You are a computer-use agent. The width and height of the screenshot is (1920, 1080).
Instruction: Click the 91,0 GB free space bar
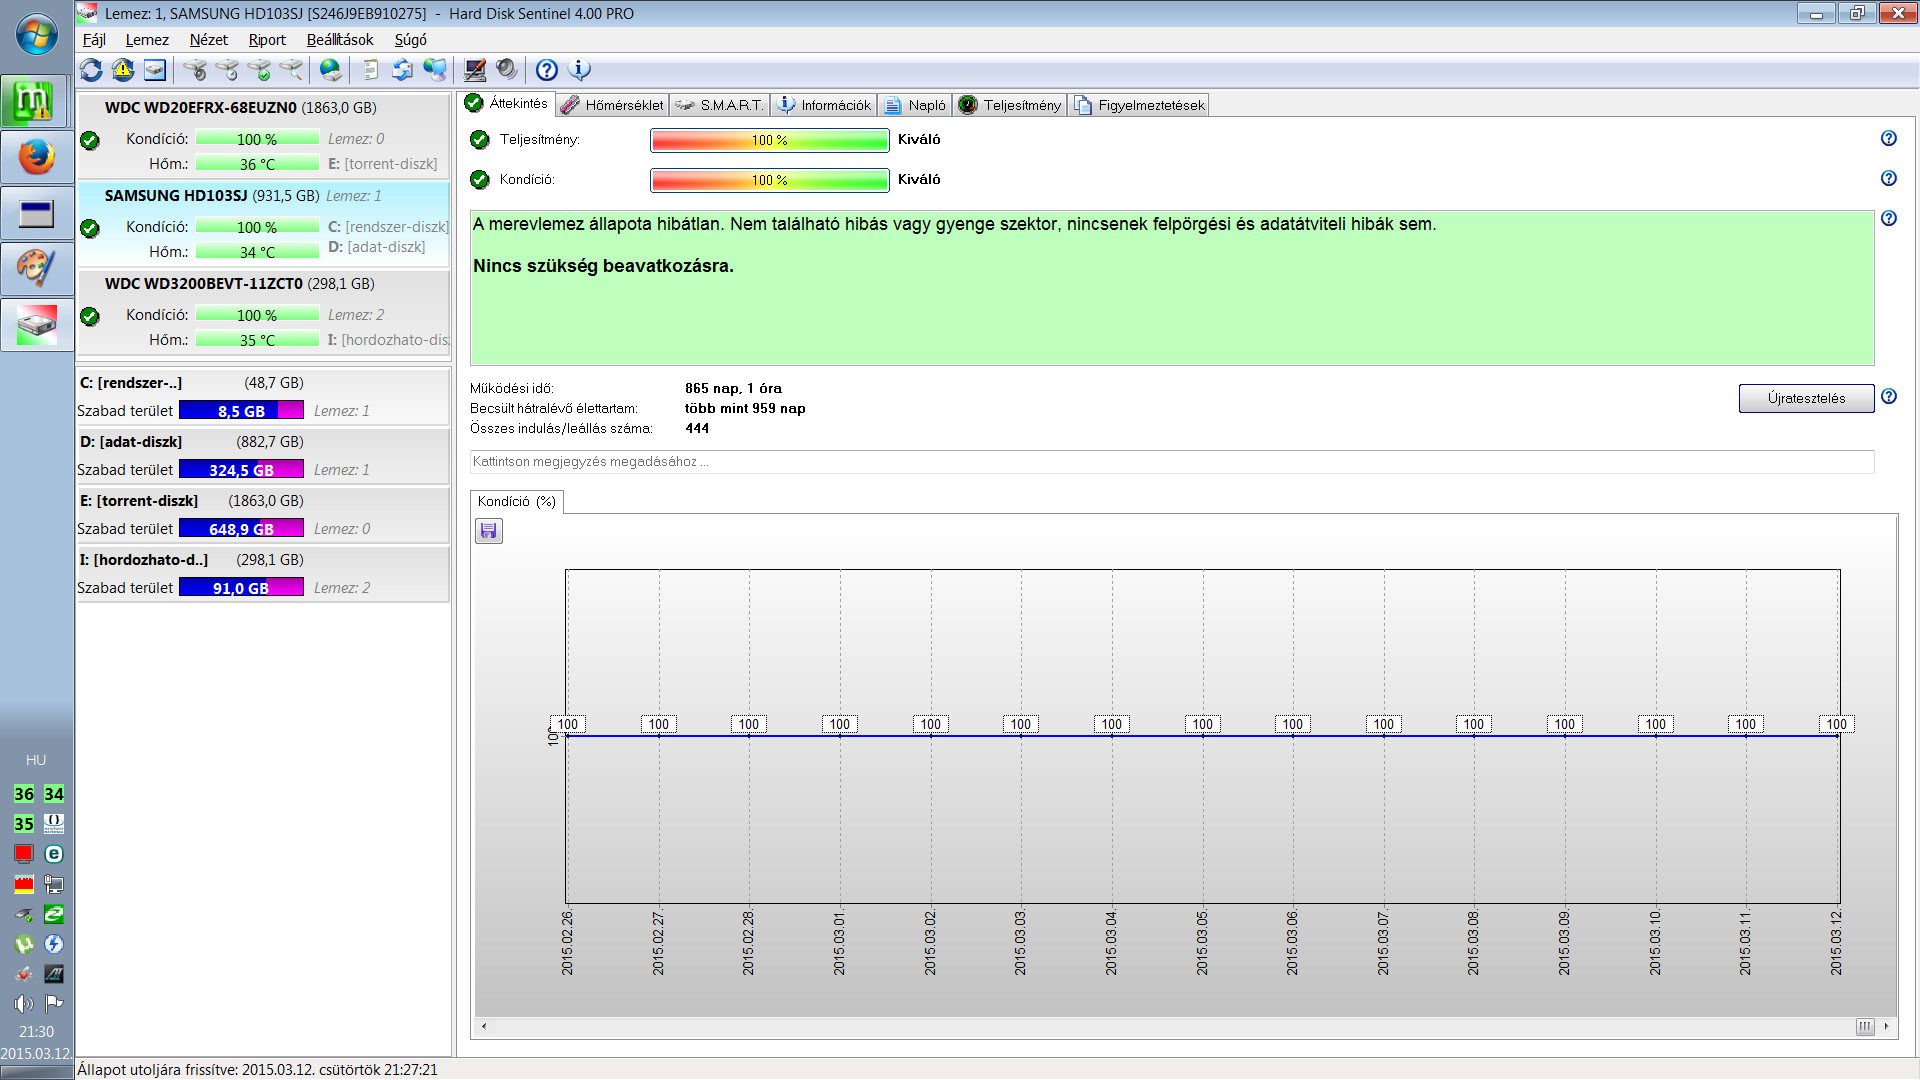point(241,588)
